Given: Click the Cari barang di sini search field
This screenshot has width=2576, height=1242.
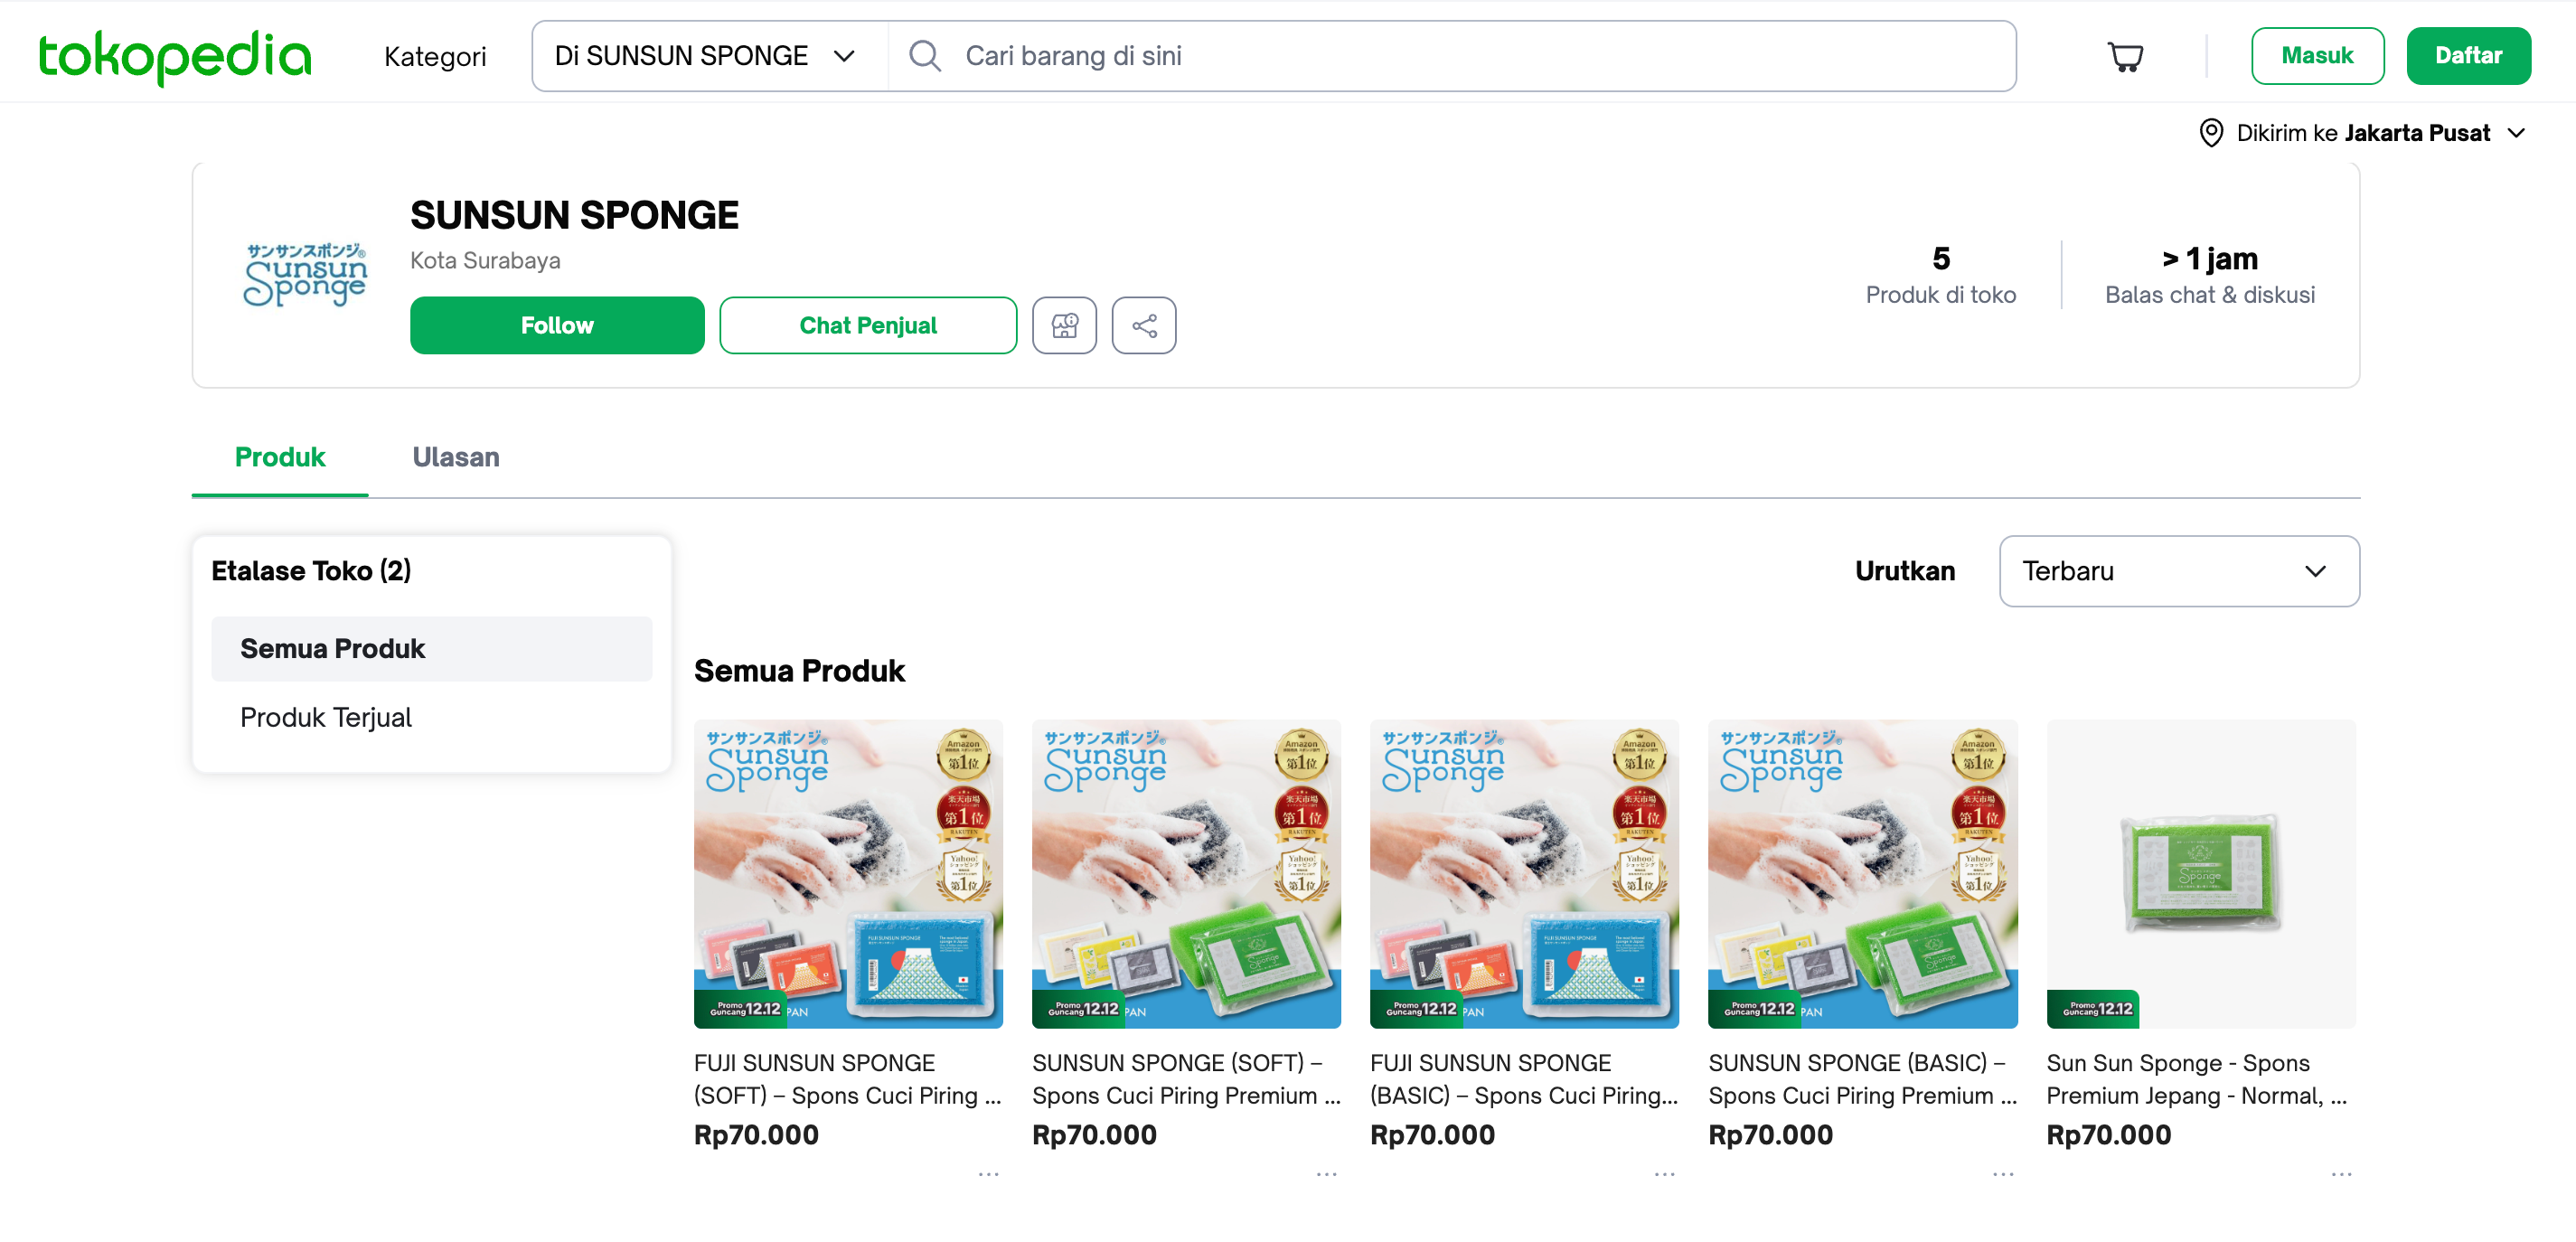Looking at the screenshot, I should click(x=1450, y=56).
